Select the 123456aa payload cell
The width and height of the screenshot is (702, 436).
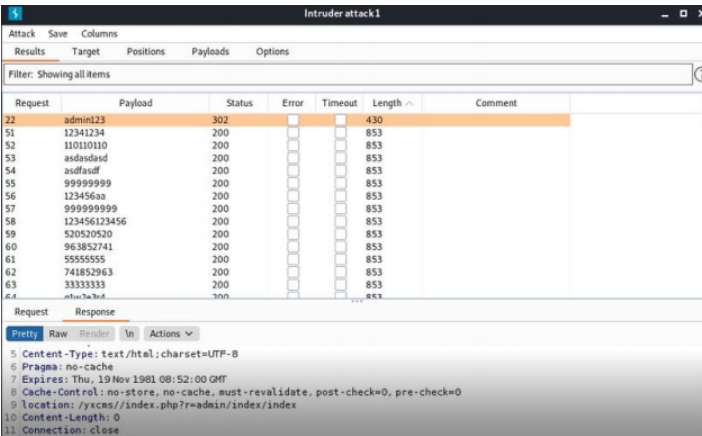pyautogui.click(x=85, y=196)
